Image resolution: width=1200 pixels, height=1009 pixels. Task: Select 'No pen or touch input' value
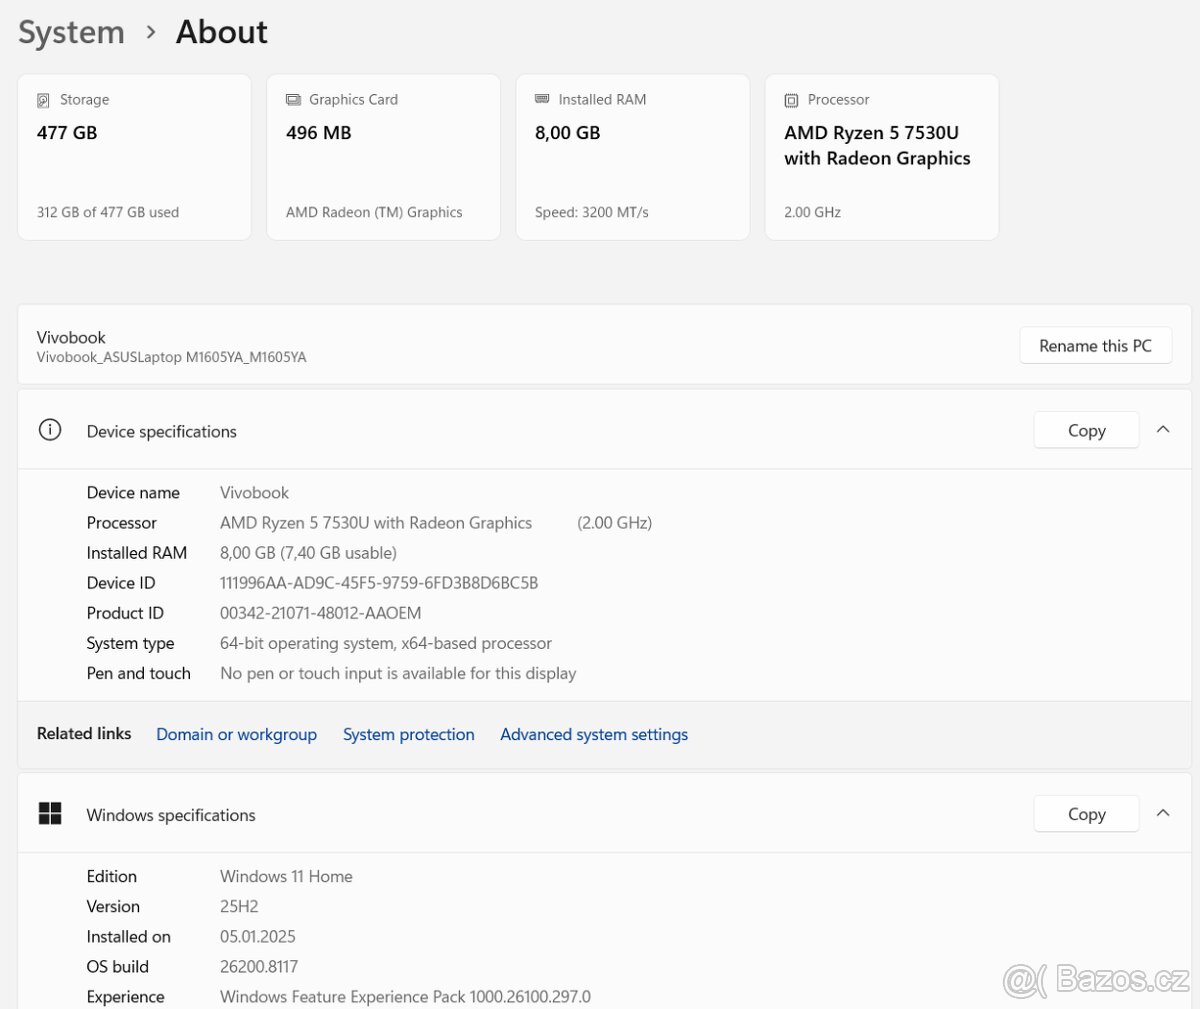tap(398, 673)
